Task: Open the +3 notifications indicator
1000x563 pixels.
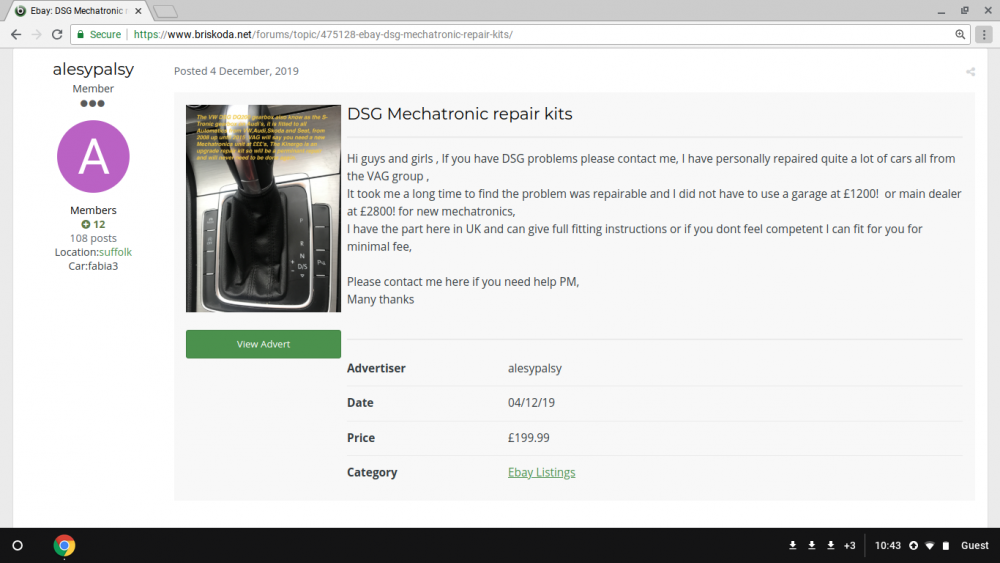Action: click(849, 545)
